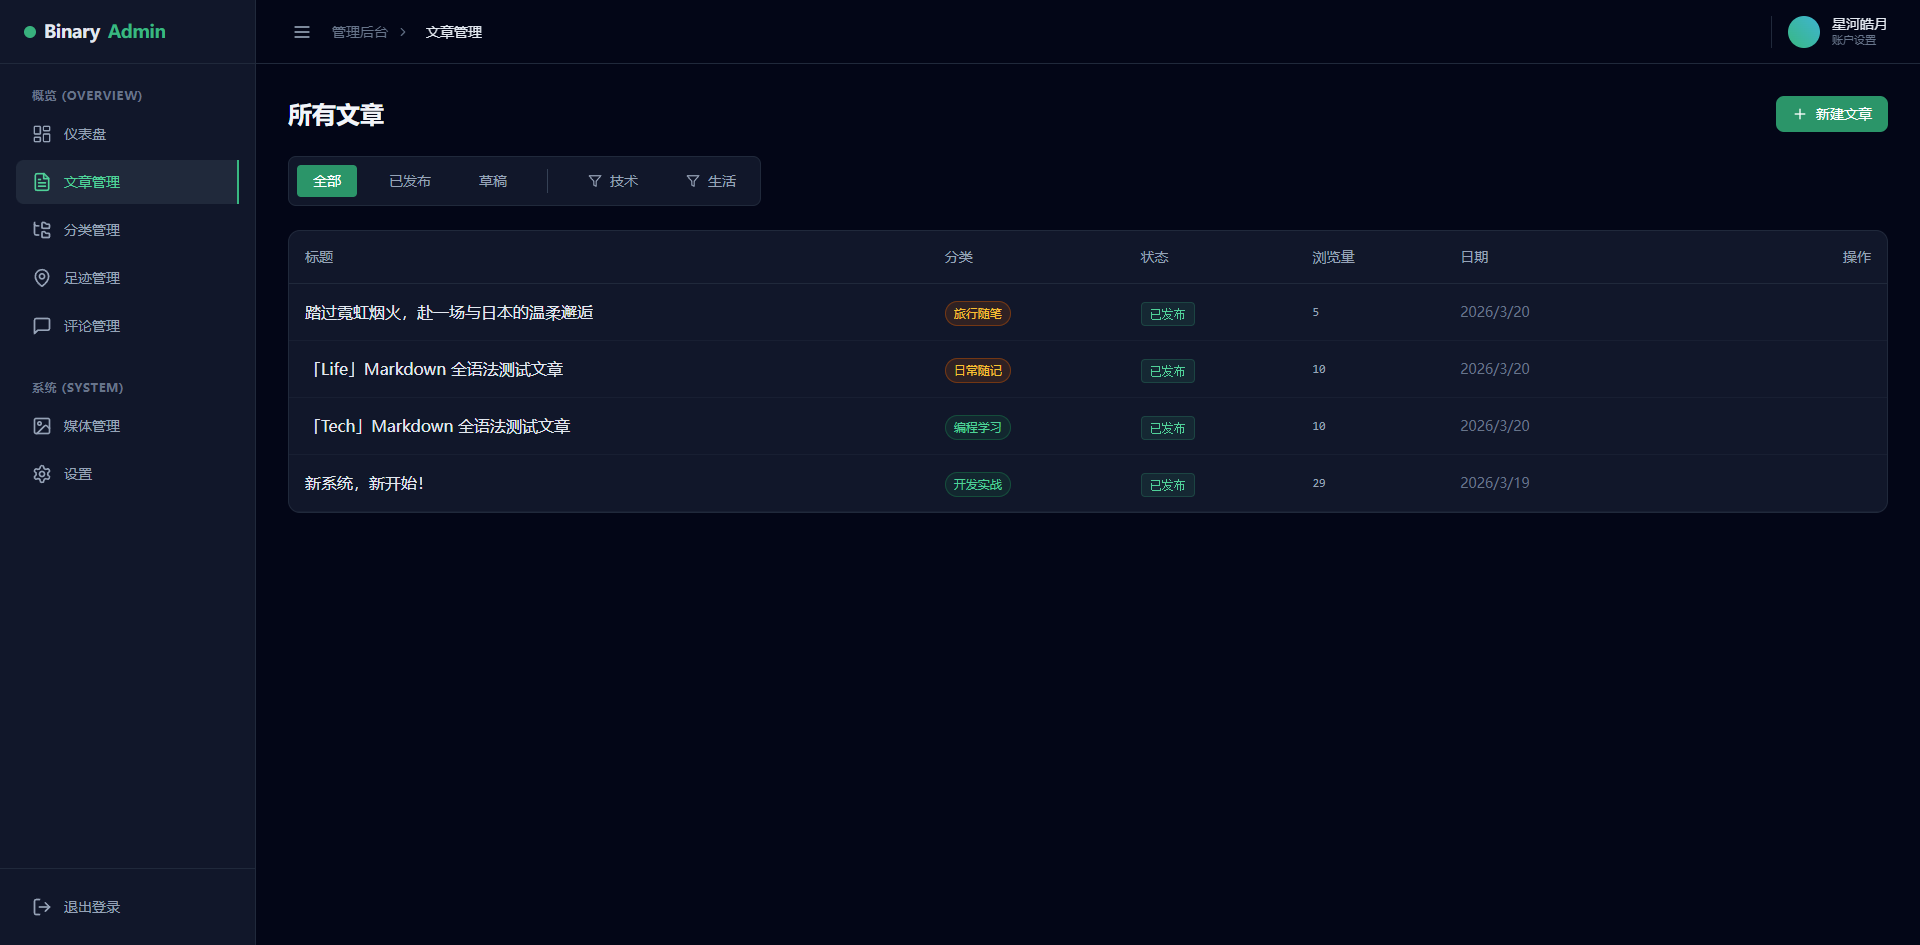Open article 踏过霓虹烟火,赴一场与日本的温柔邂逅
The height and width of the screenshot is (945, 1920).
(449, 313)
